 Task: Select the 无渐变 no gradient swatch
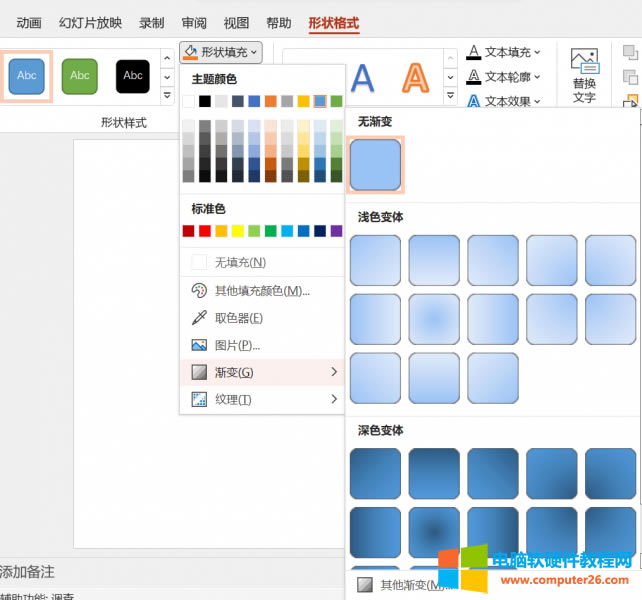pyautogui.click(x=375, y=165)
